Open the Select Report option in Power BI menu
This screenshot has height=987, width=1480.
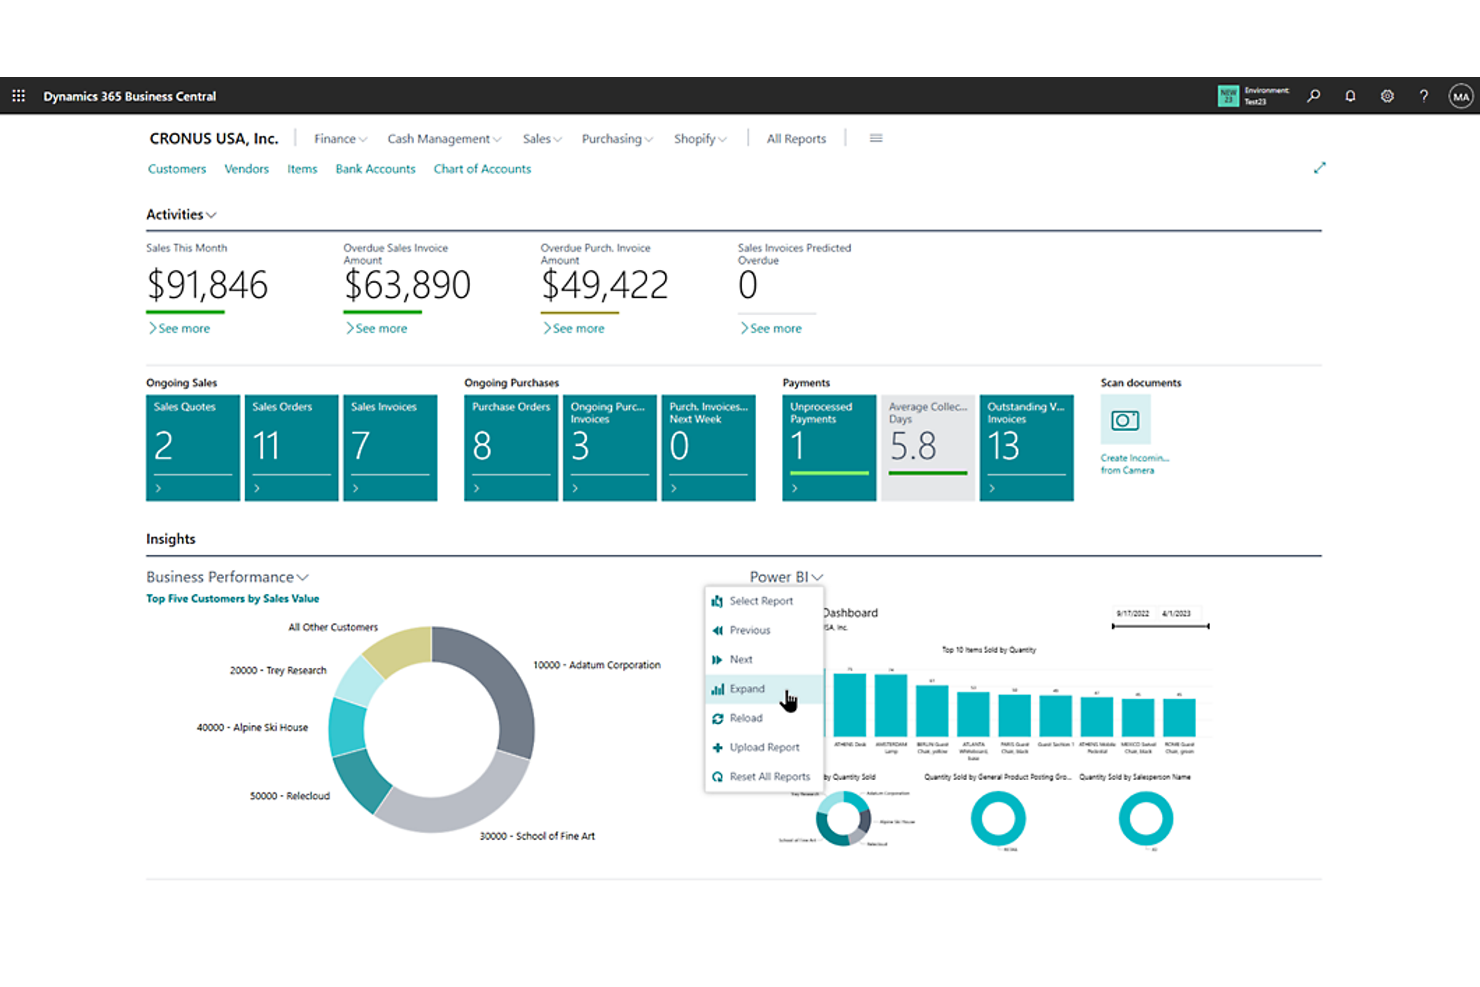pos(761,600)
